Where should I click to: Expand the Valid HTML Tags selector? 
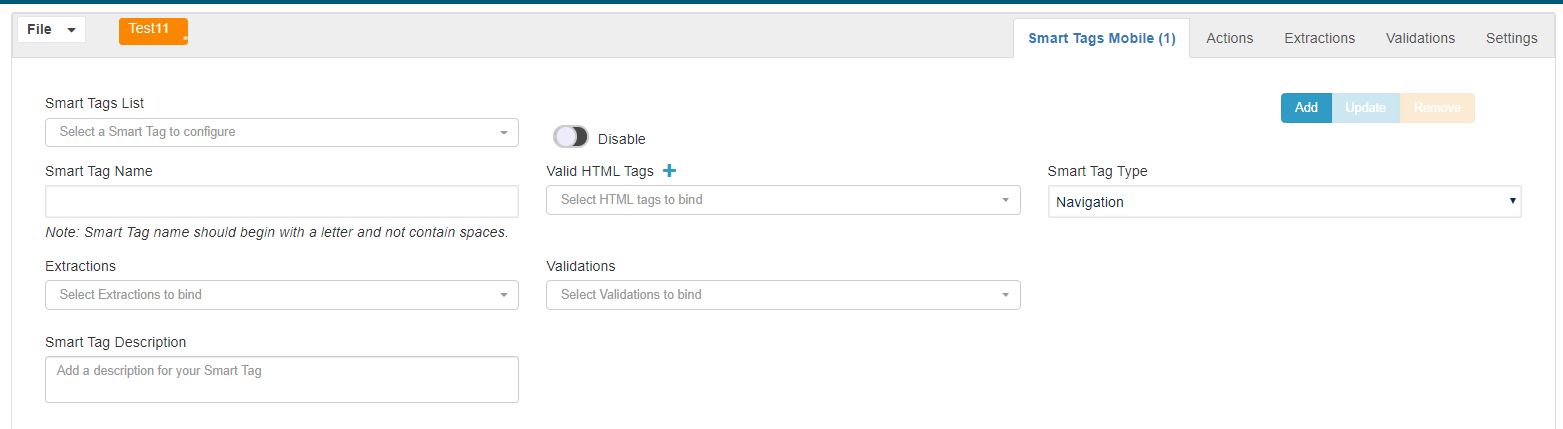pyautogui.click(x=783, y=200)
